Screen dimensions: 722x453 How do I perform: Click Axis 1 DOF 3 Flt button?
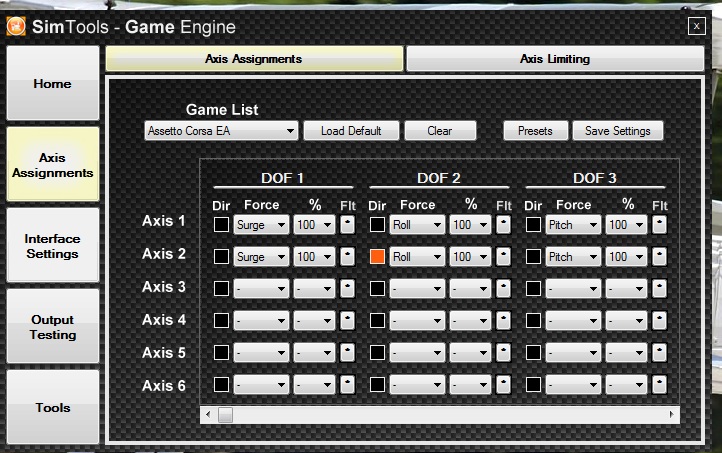(x=659, y=225)
